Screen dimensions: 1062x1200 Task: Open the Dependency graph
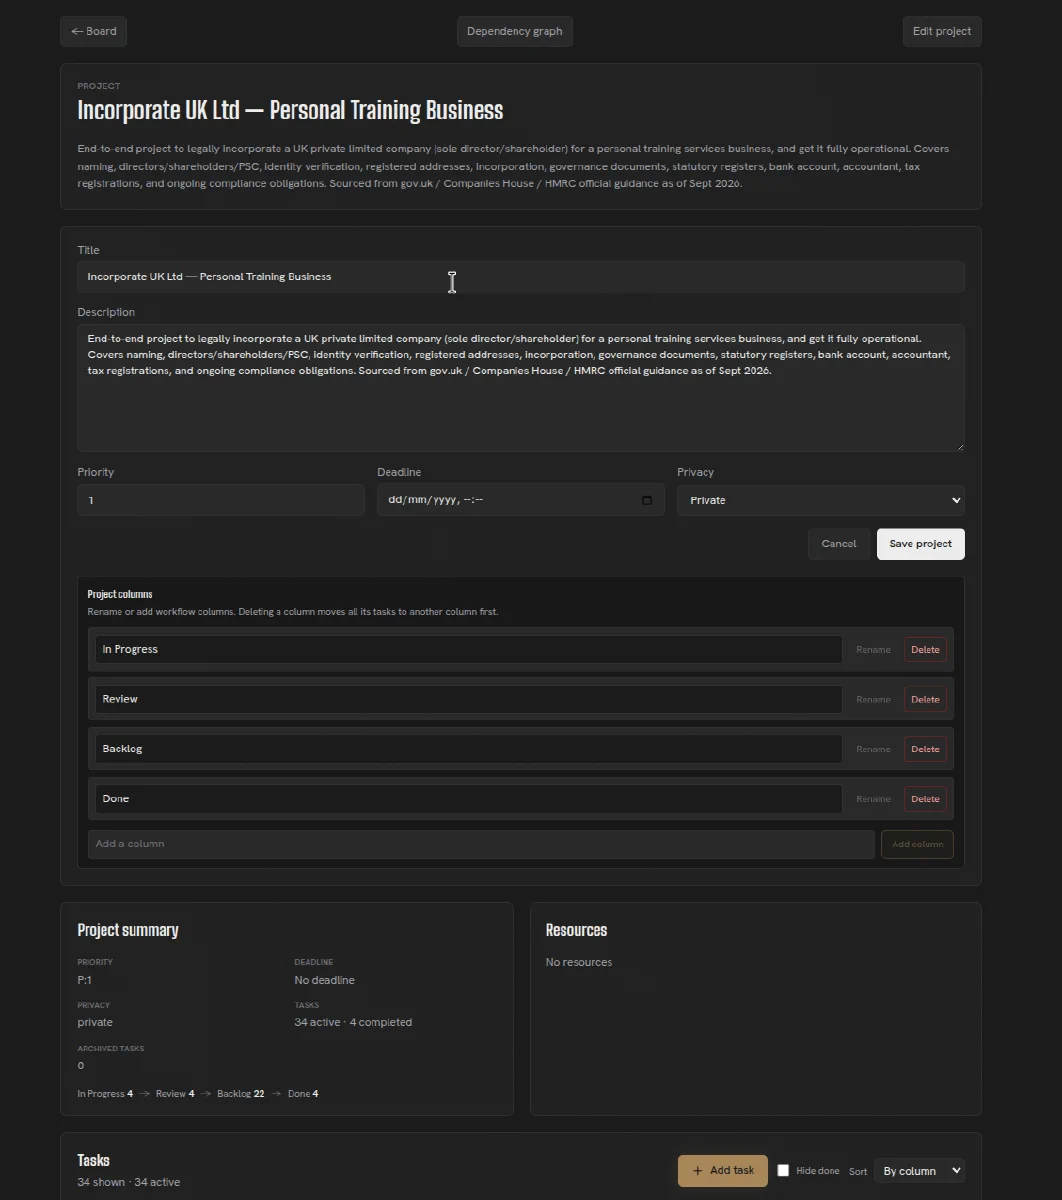[514, 31]
